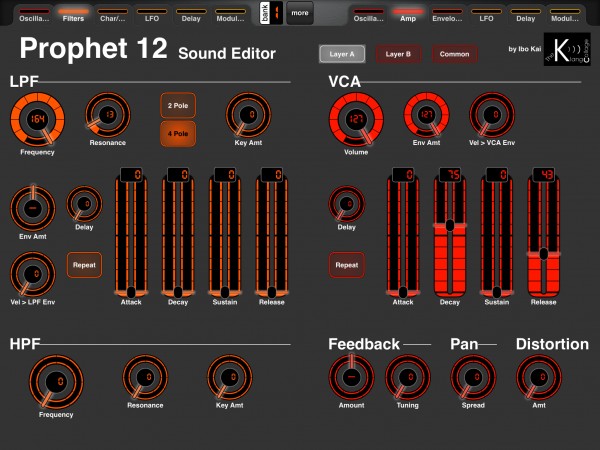Click the VCA Attack slider
The image size is (600, 450).
coord(403,235)
